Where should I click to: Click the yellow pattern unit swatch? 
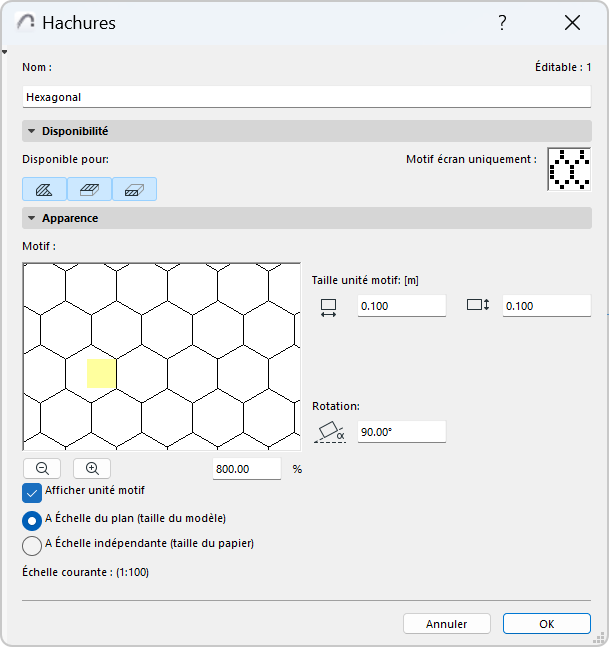101,373
